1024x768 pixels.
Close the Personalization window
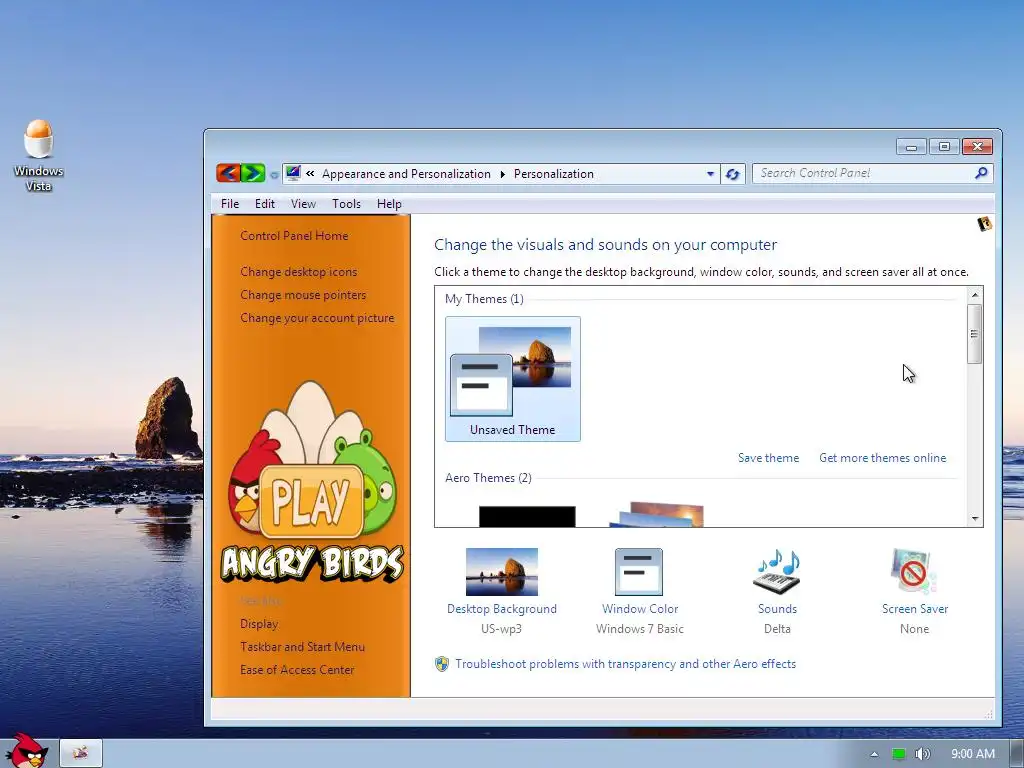tap(978, 147)
